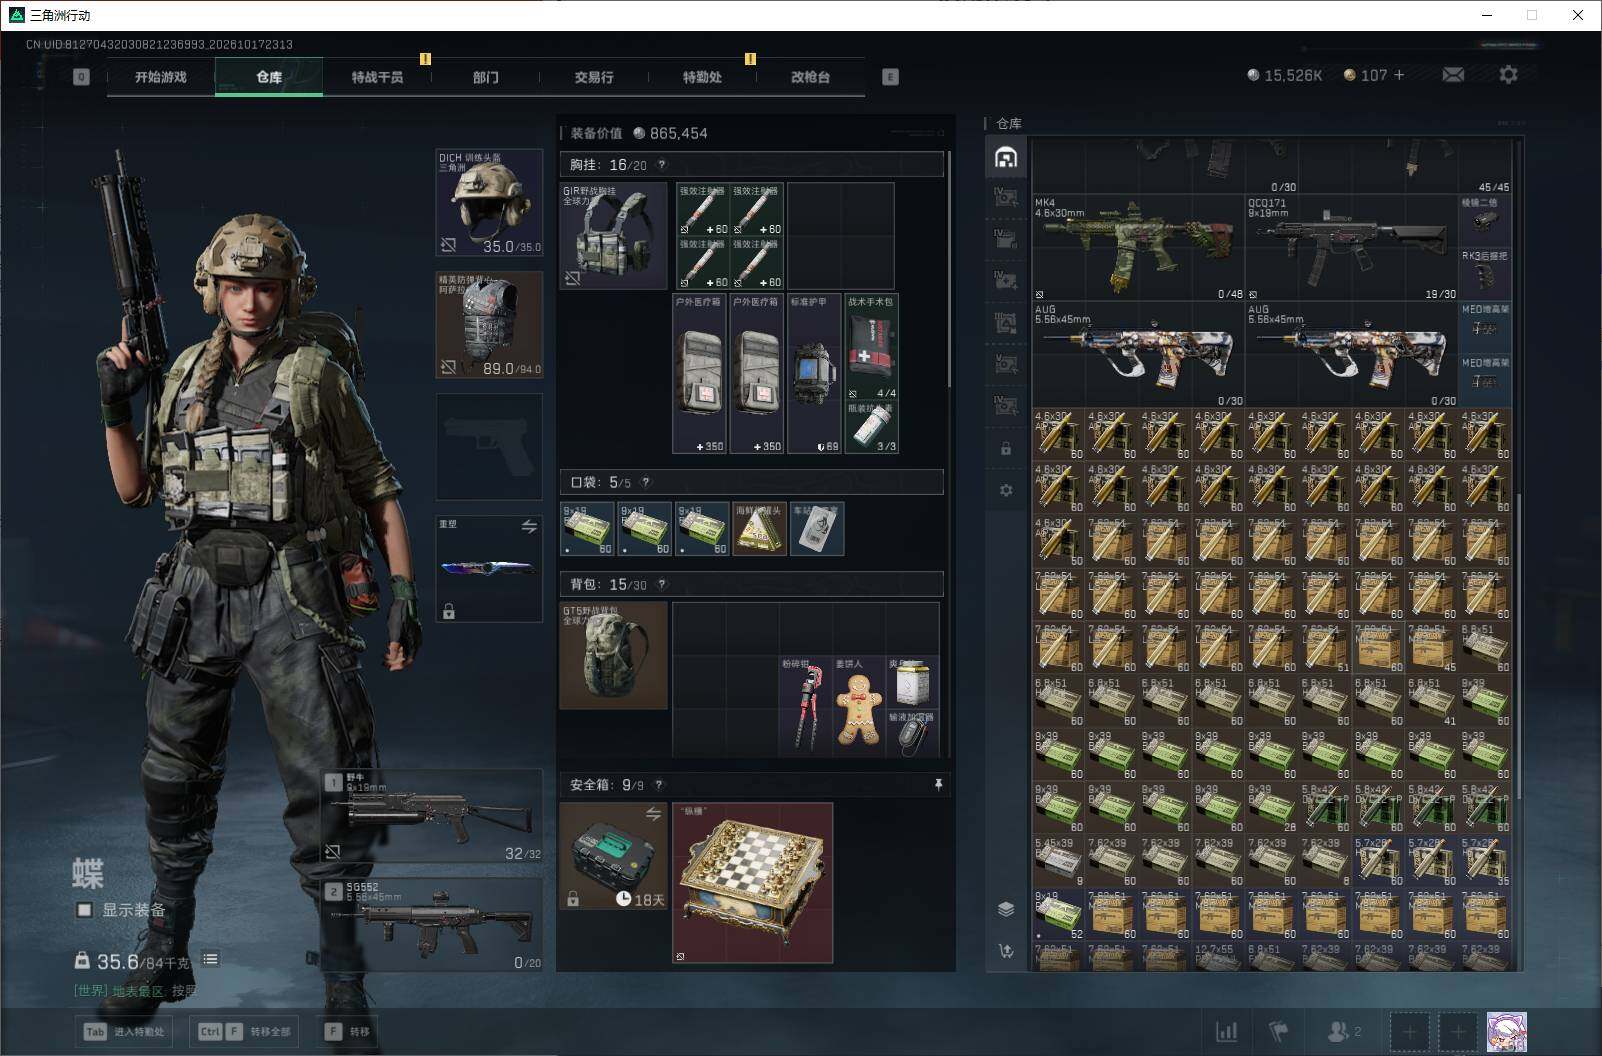This screenshot has height=1056, width=1602.
Task: Switch to the 开始游戏 tab
Action: 161,77
